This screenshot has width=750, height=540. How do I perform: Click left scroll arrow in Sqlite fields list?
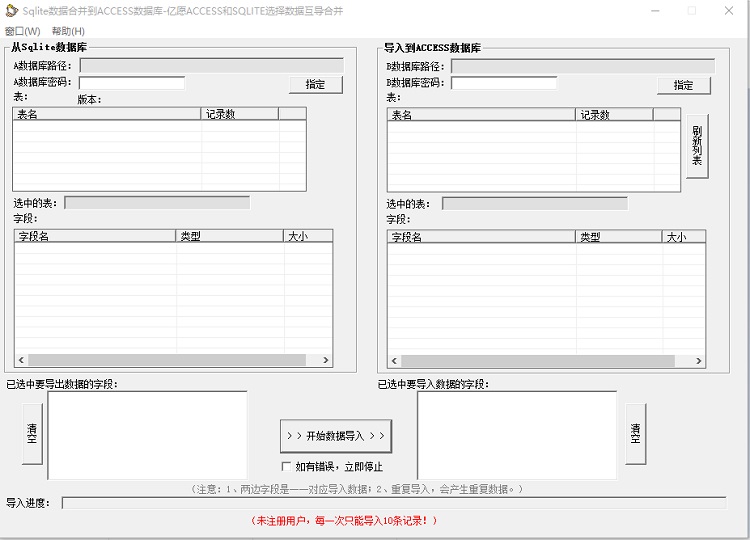[21, 360]
